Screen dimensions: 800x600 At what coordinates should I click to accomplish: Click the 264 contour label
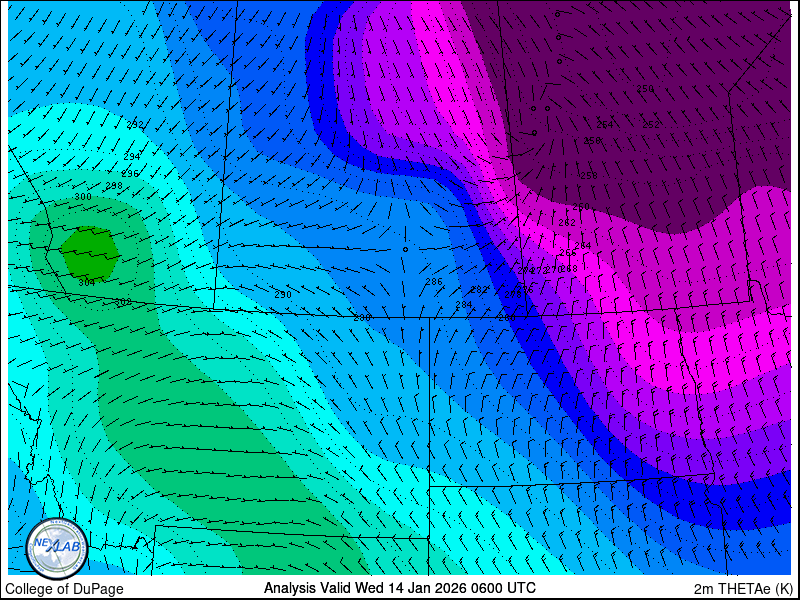coord(582,246)
